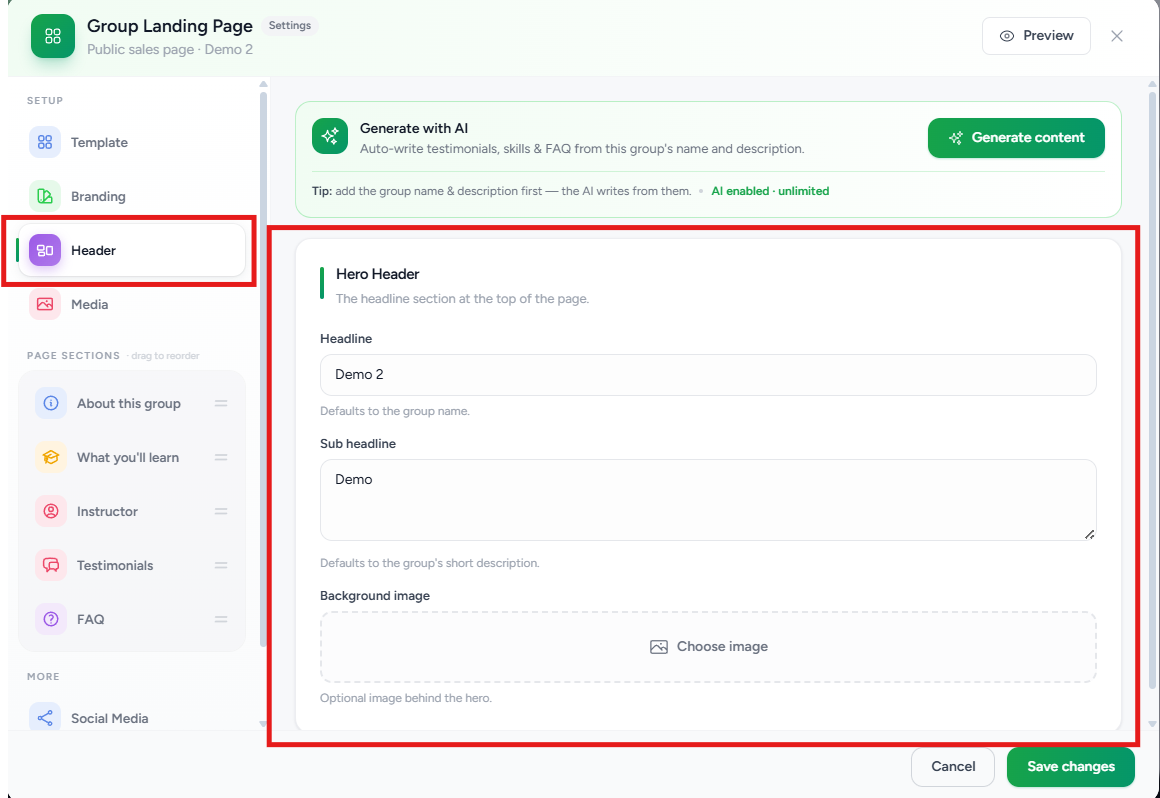Open the Social Media section
1160x798 pixels.
point(132,717)
